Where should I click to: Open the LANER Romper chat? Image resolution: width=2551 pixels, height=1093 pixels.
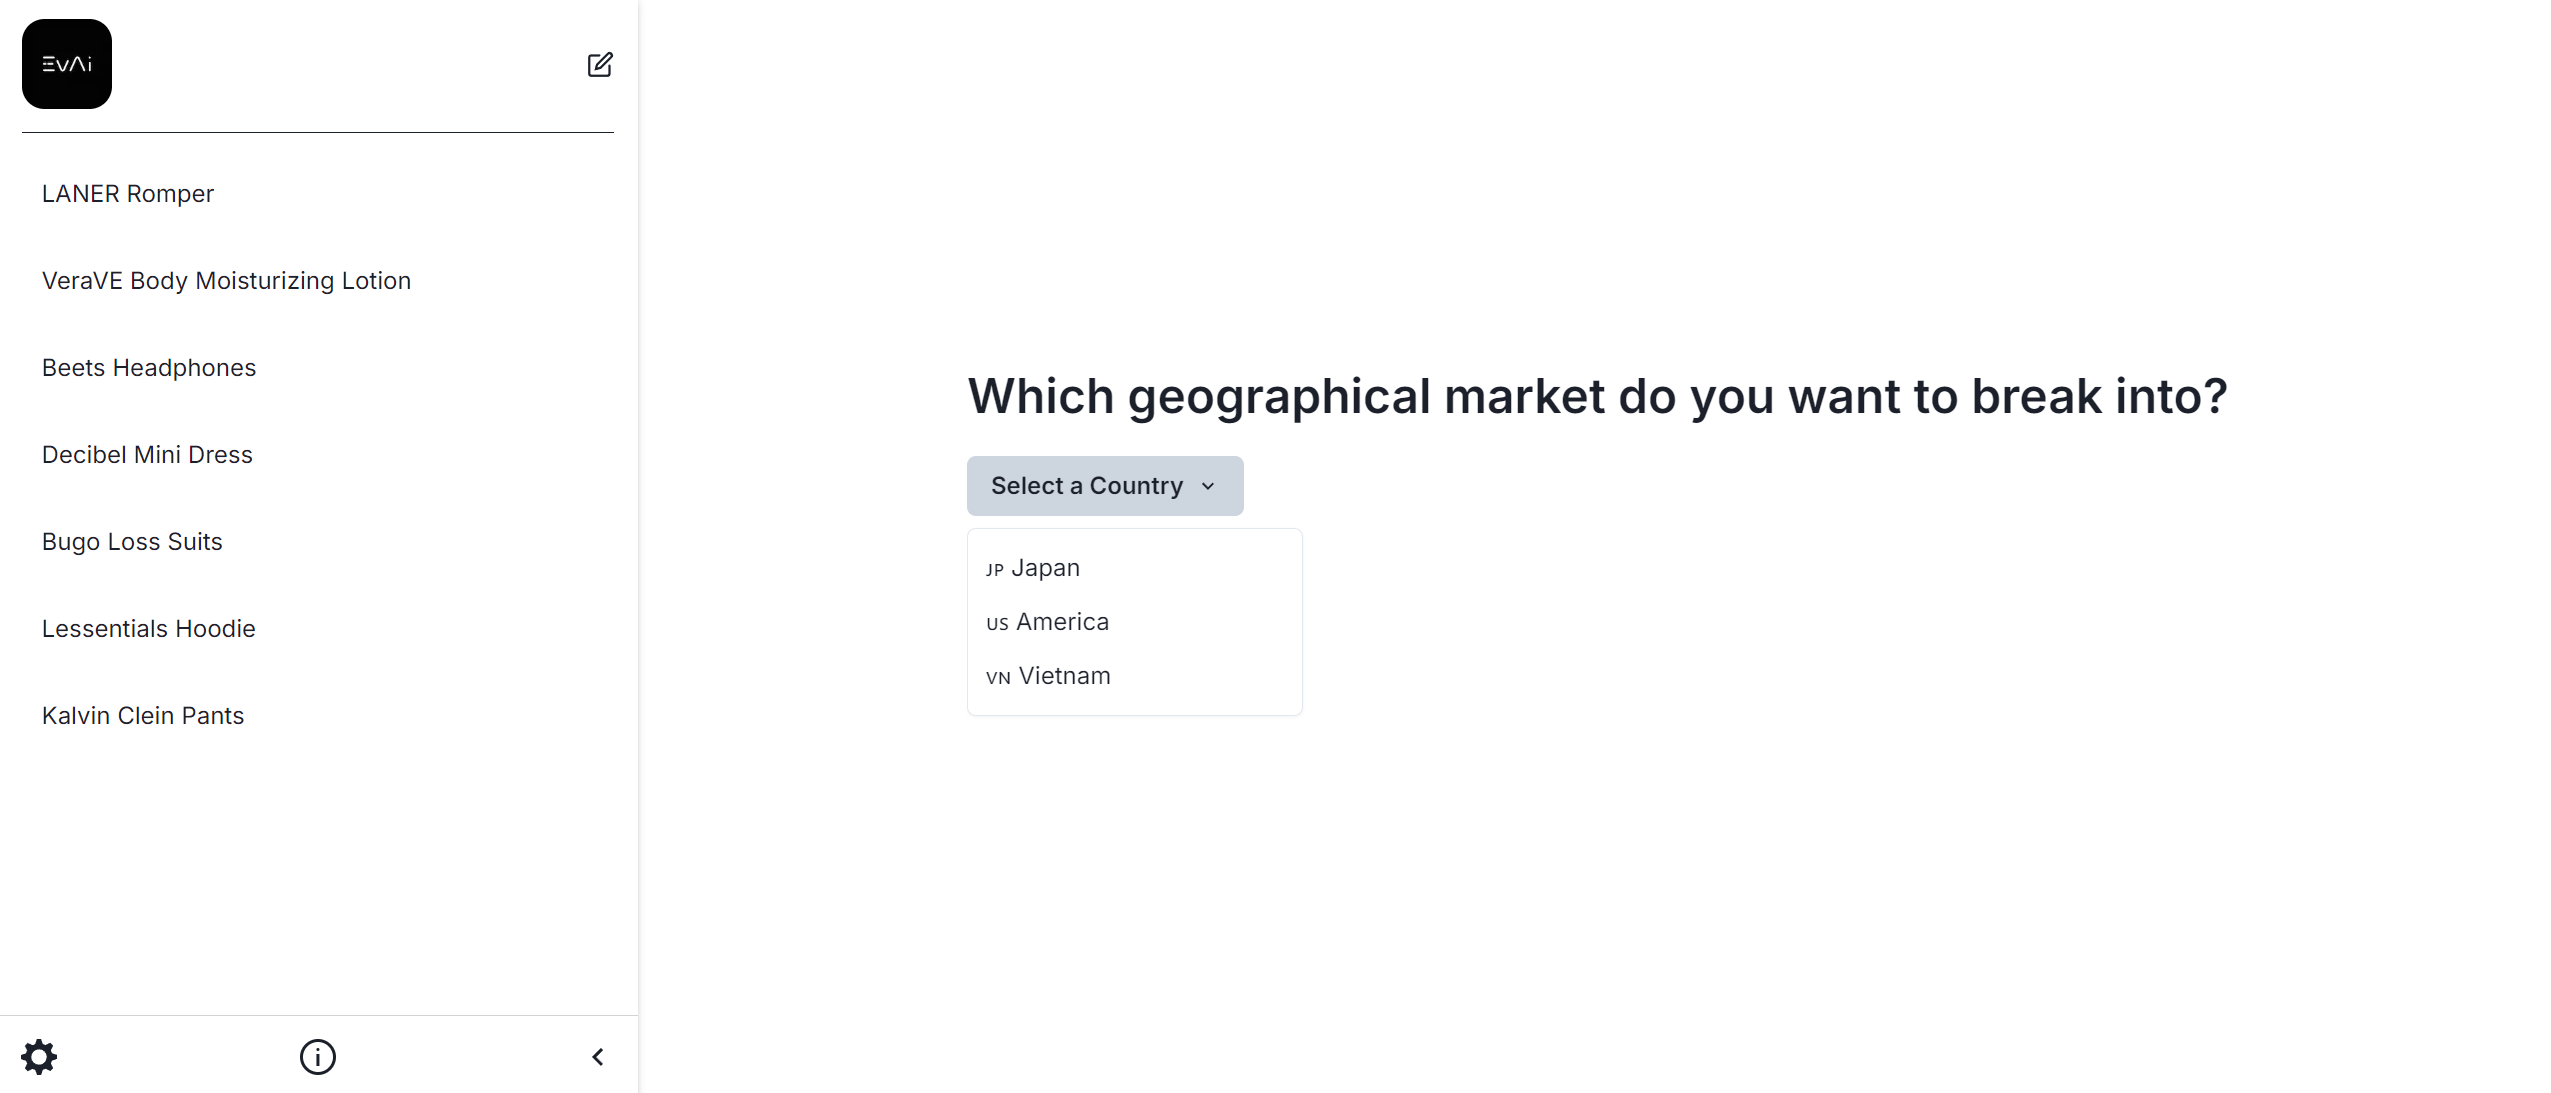pyautogui.click(x=128, y=194)
